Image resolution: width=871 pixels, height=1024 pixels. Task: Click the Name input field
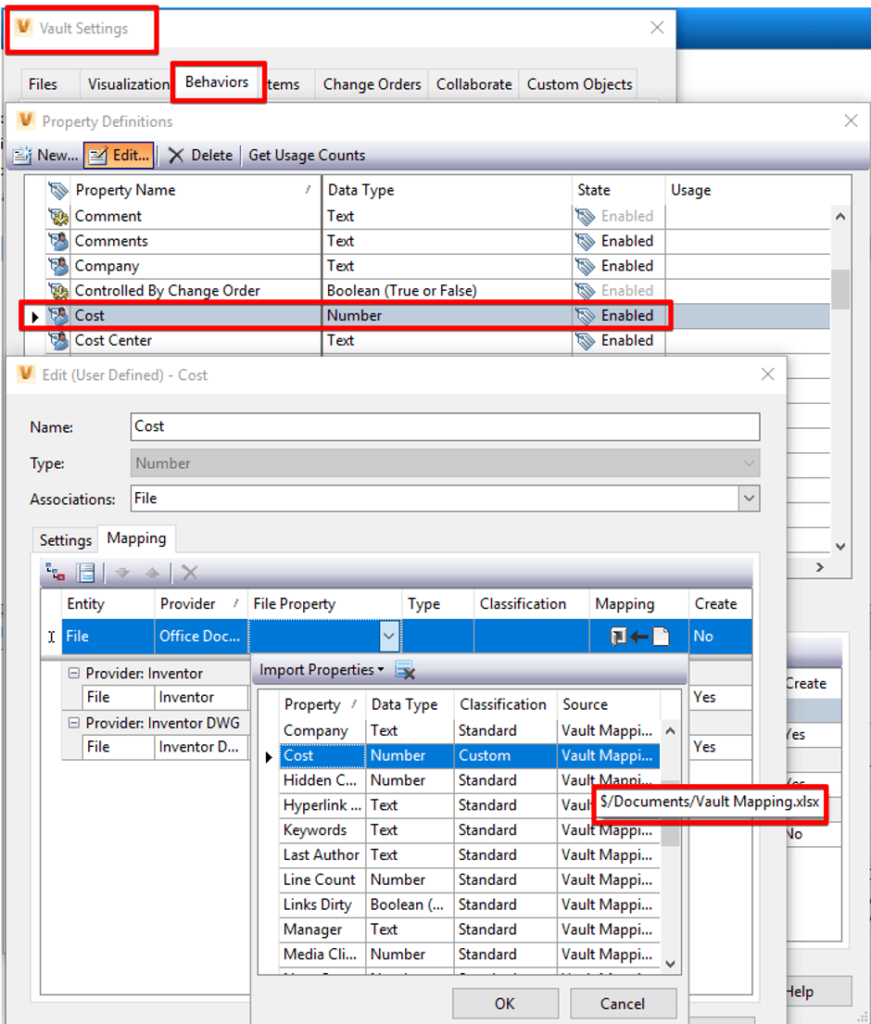click(x=445, y=426)
